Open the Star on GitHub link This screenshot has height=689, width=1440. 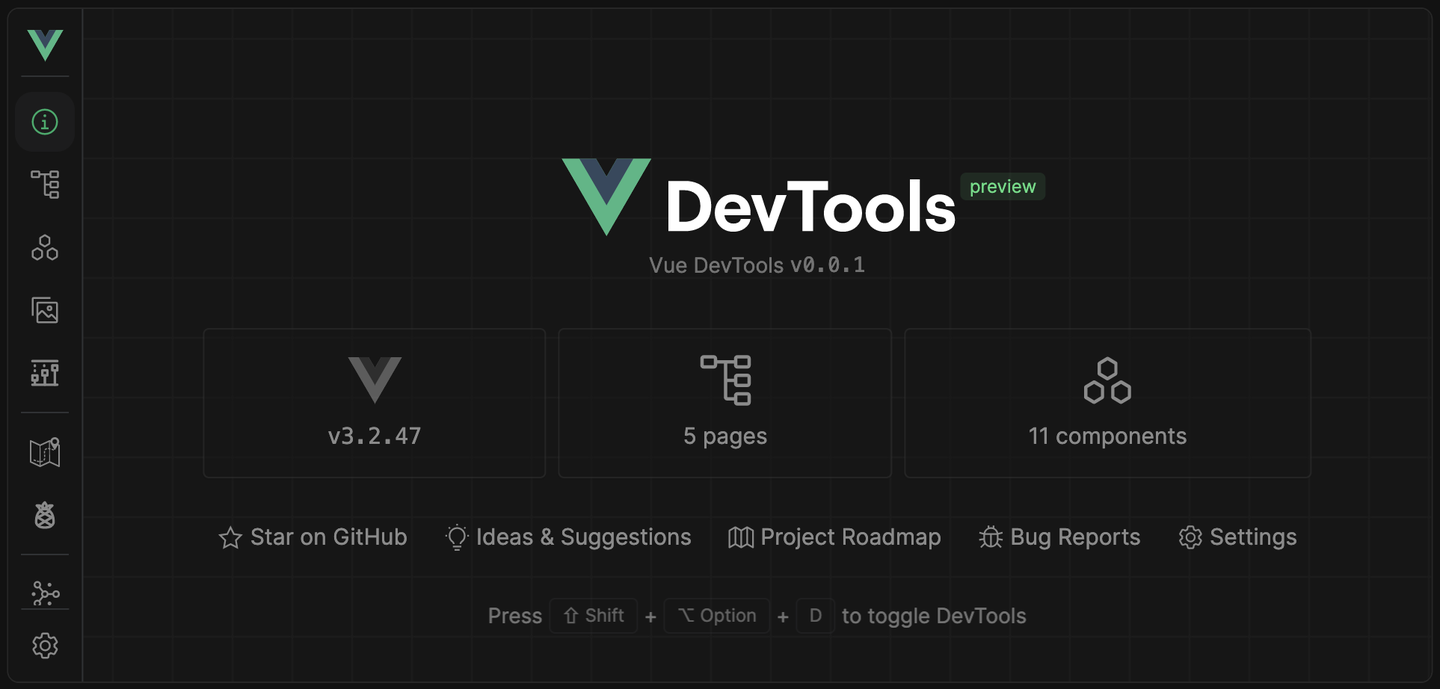[x=313, y=537]
